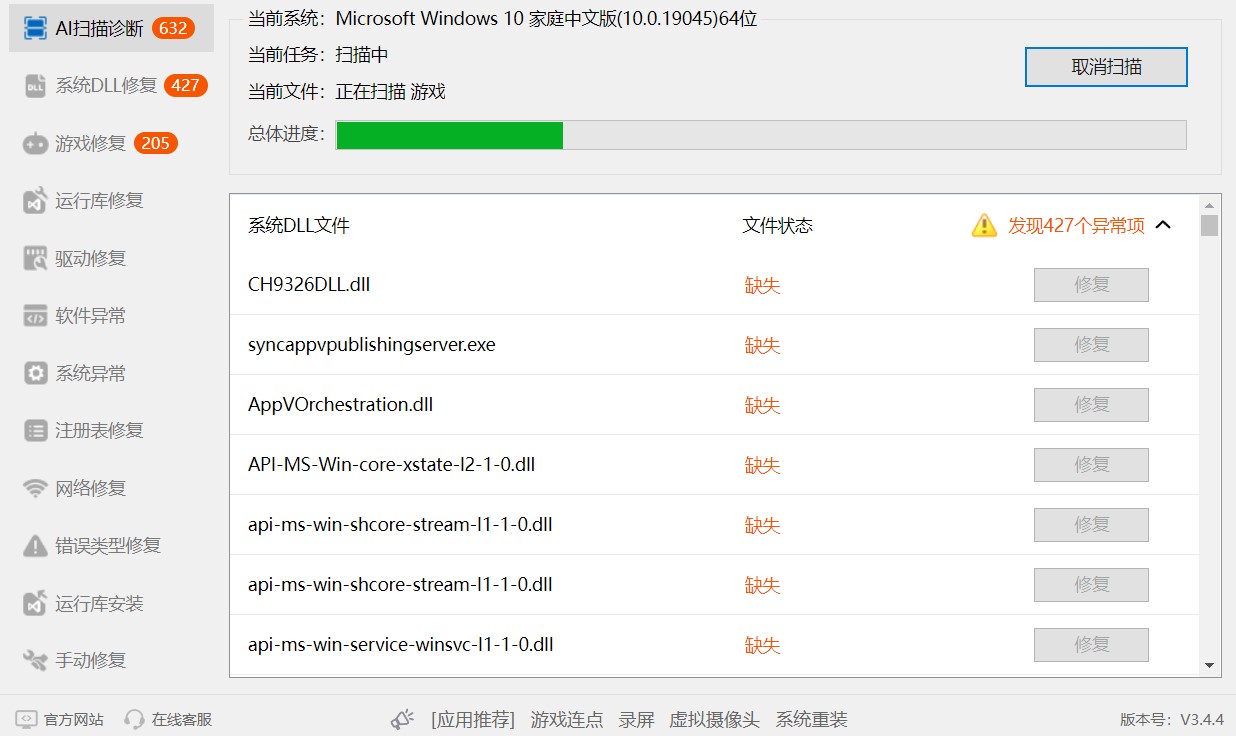This screenshot has height=736, width=1236.
Task: Open the 虚拟摄像头 recommended app link
Action: click(714, 720)
